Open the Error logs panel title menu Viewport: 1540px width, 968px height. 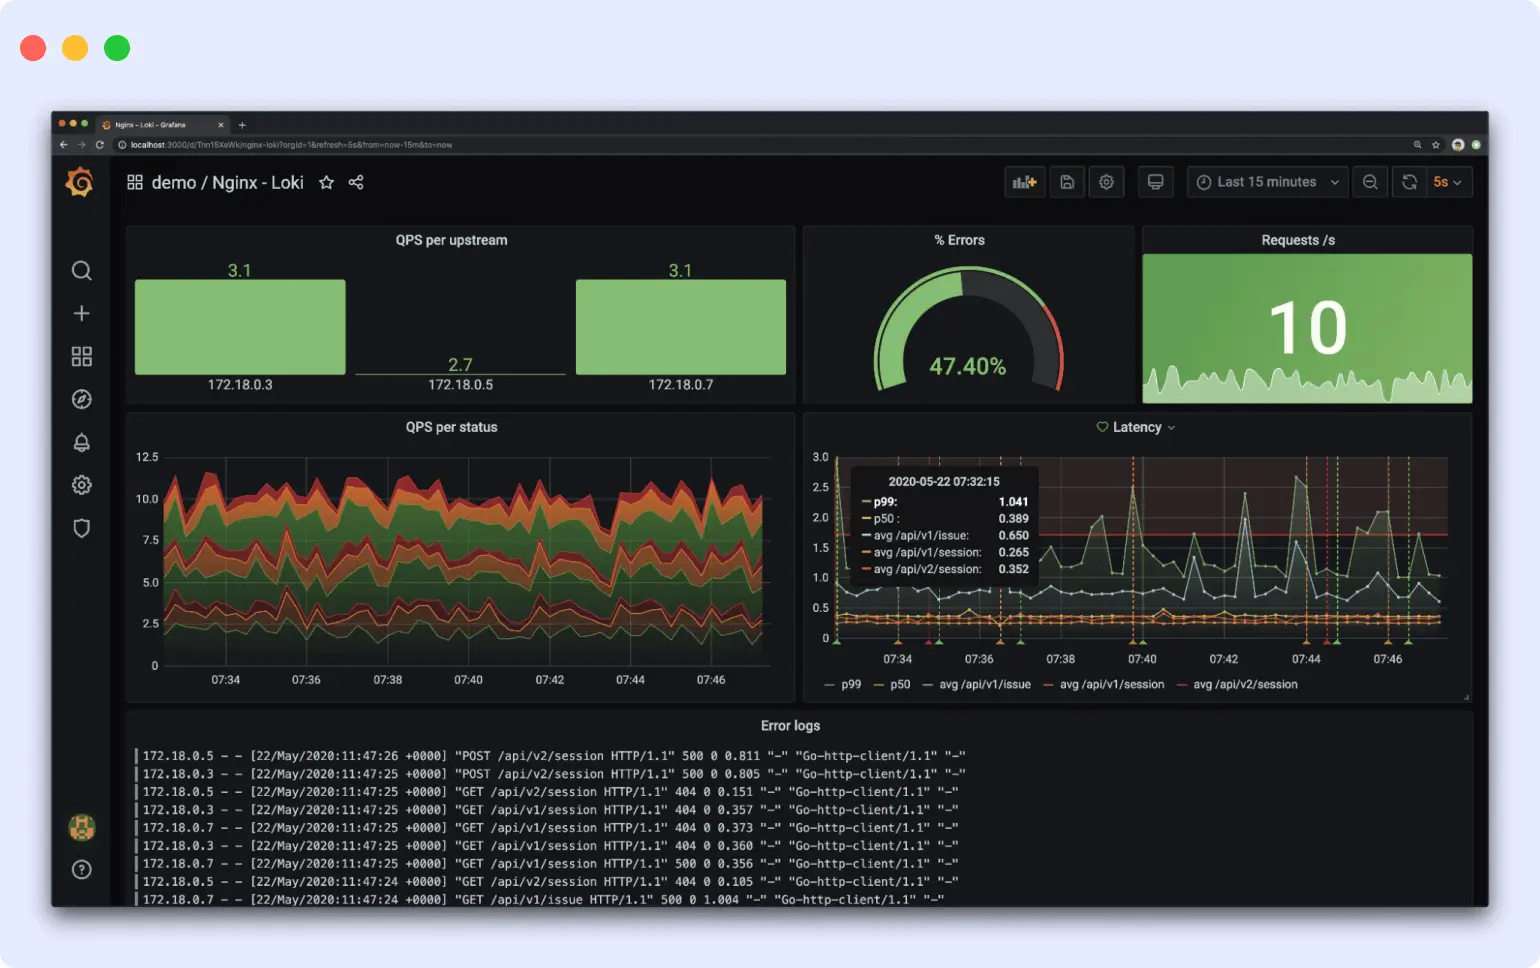coord(790,725)
